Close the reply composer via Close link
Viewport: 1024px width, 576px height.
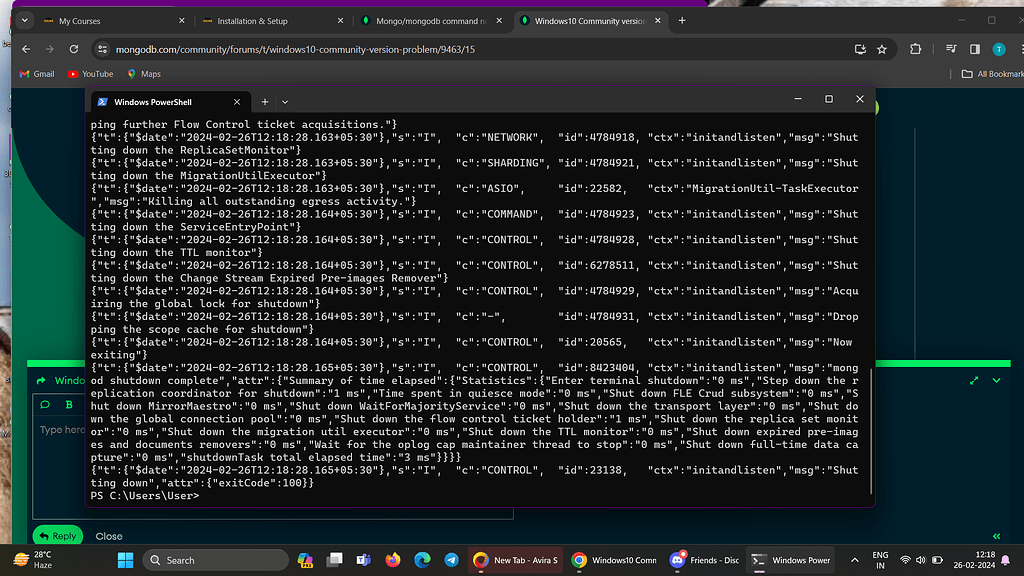coord(108,536)
